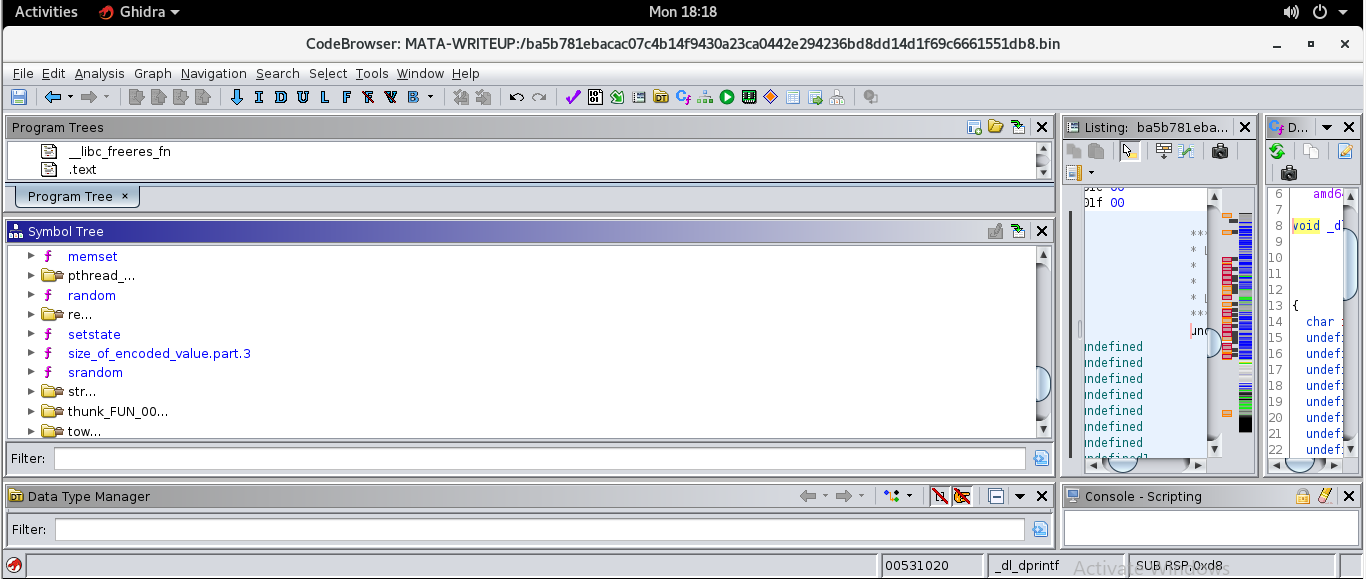Click the Save icon in toolbar
This screenshot has height=579, width=1366.
19,97
